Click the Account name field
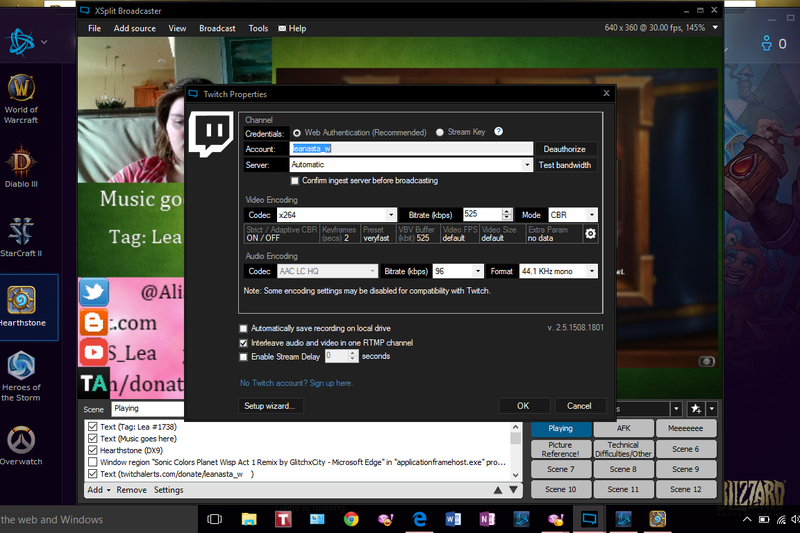 [x=411, y=148]
